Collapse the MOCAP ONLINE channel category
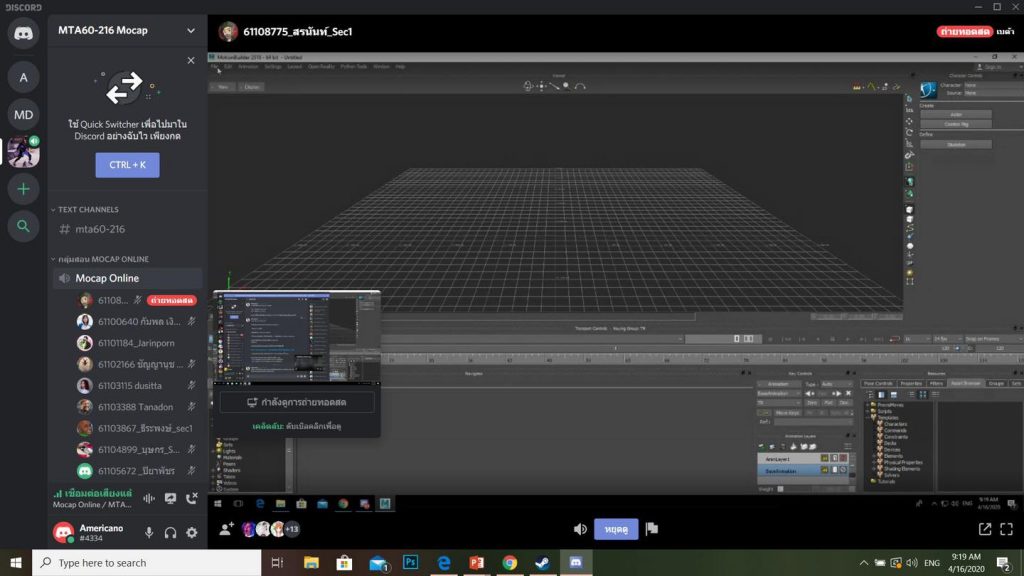The image size is (1024, 576). coord(100,259)
